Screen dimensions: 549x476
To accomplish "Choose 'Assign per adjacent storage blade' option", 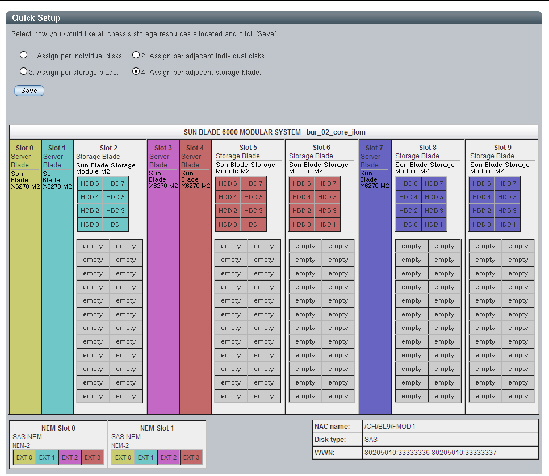I will pos(136,71).
